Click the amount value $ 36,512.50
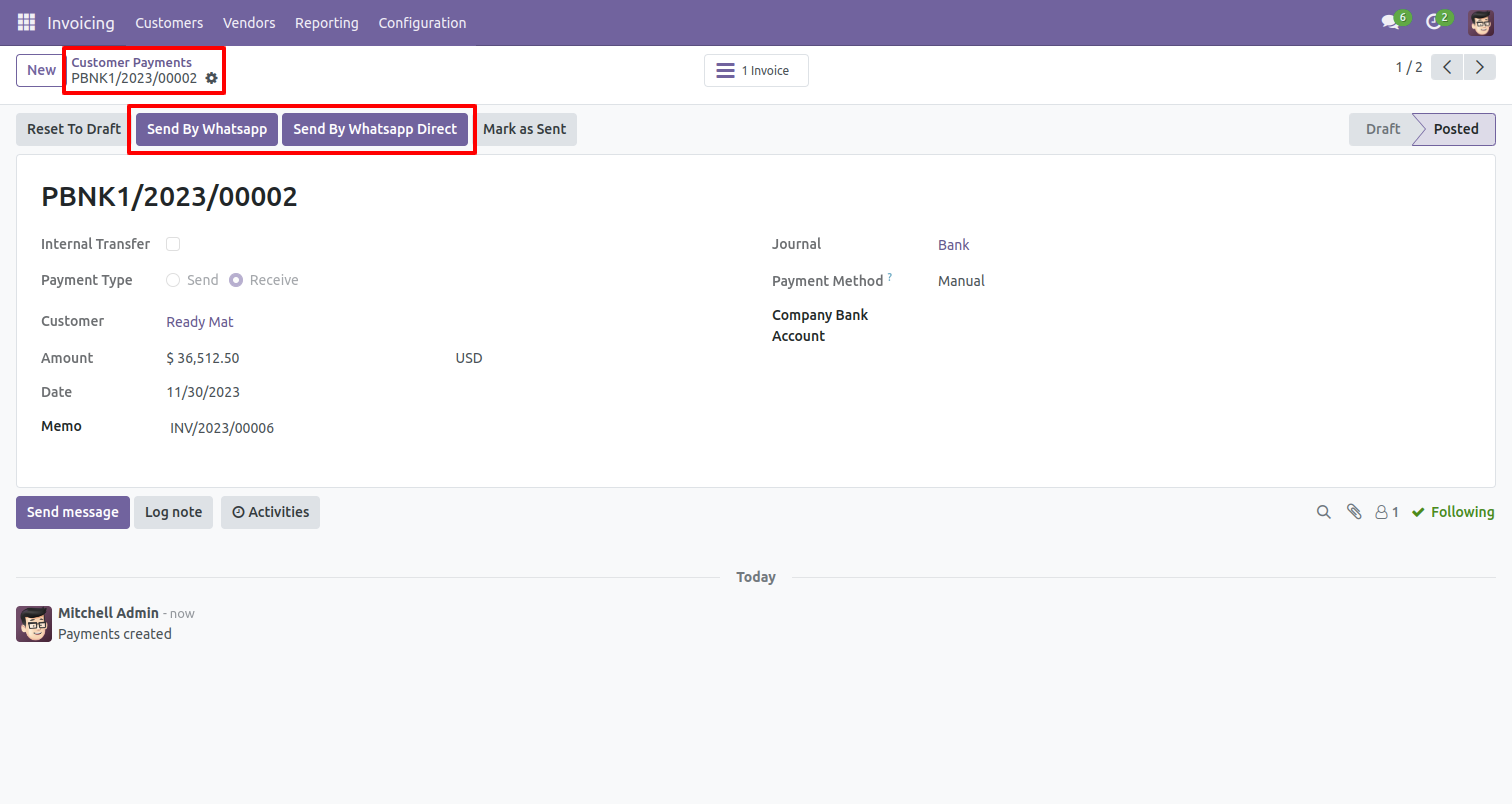 (203, 358)
